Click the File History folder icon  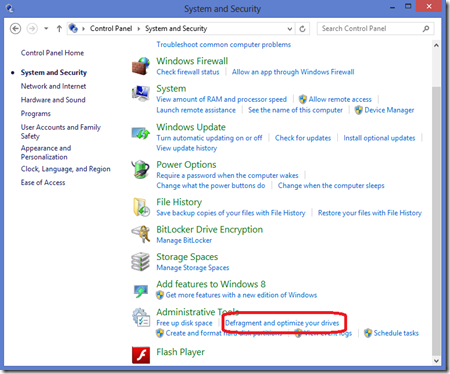(x=141, y=207)
